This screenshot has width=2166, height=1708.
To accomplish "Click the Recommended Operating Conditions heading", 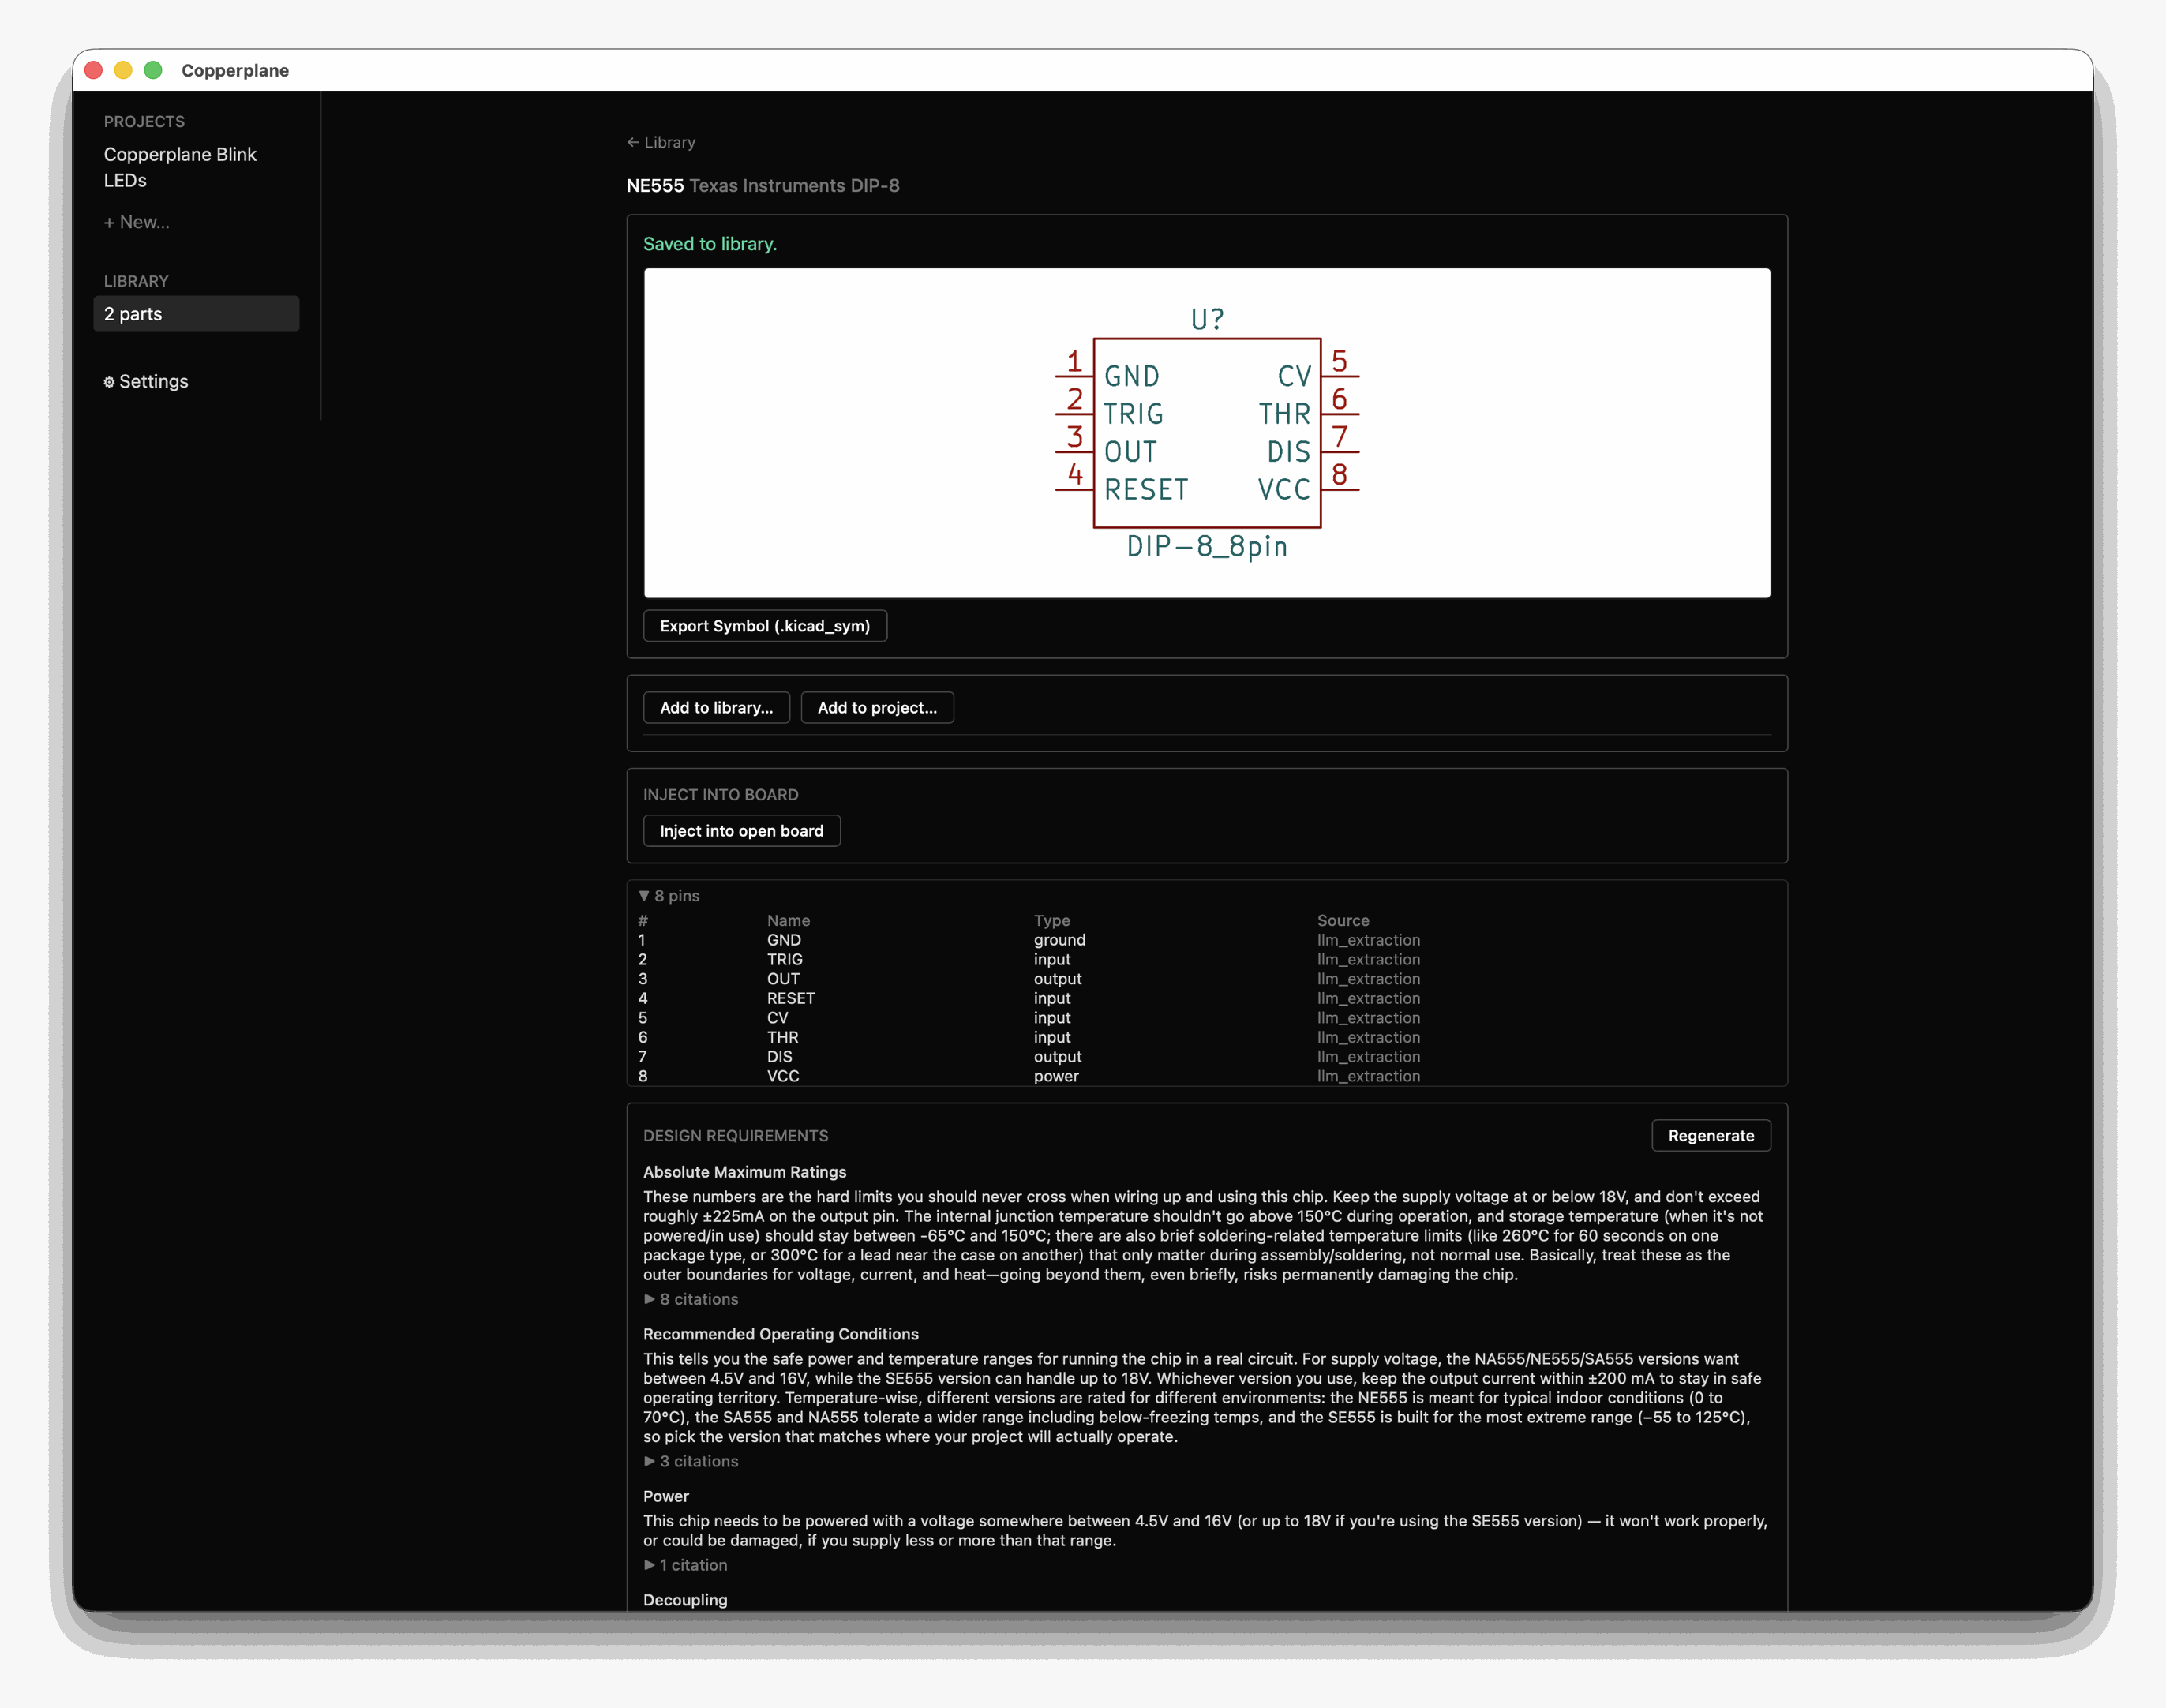I will 780,1334.
